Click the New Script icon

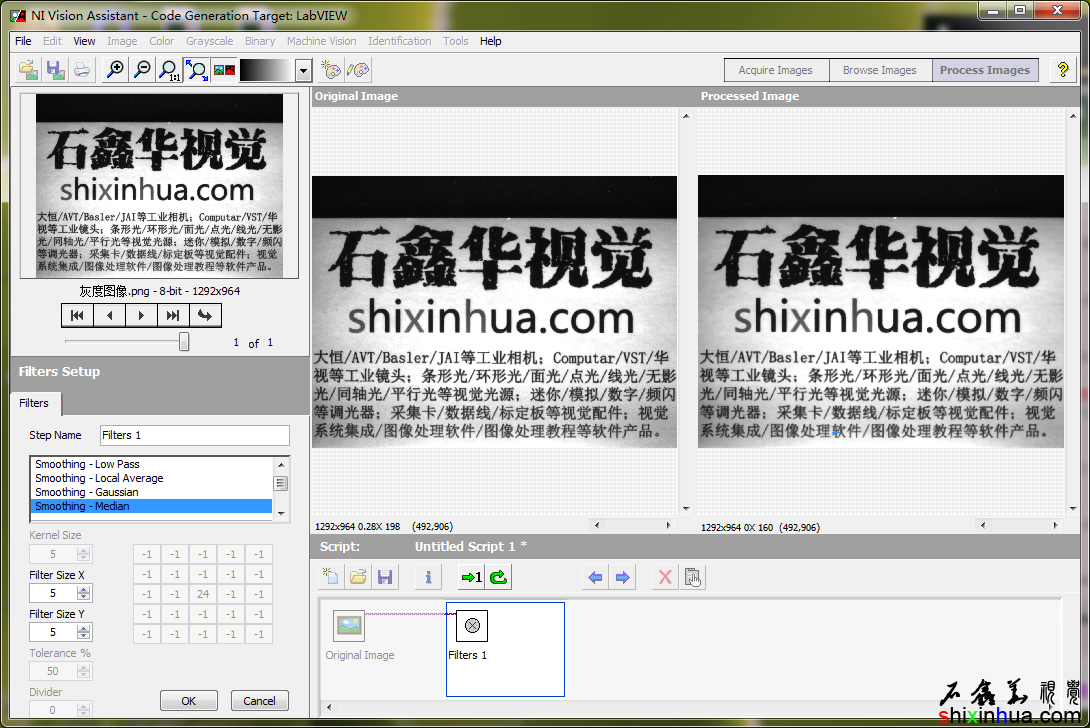[330, 577]
